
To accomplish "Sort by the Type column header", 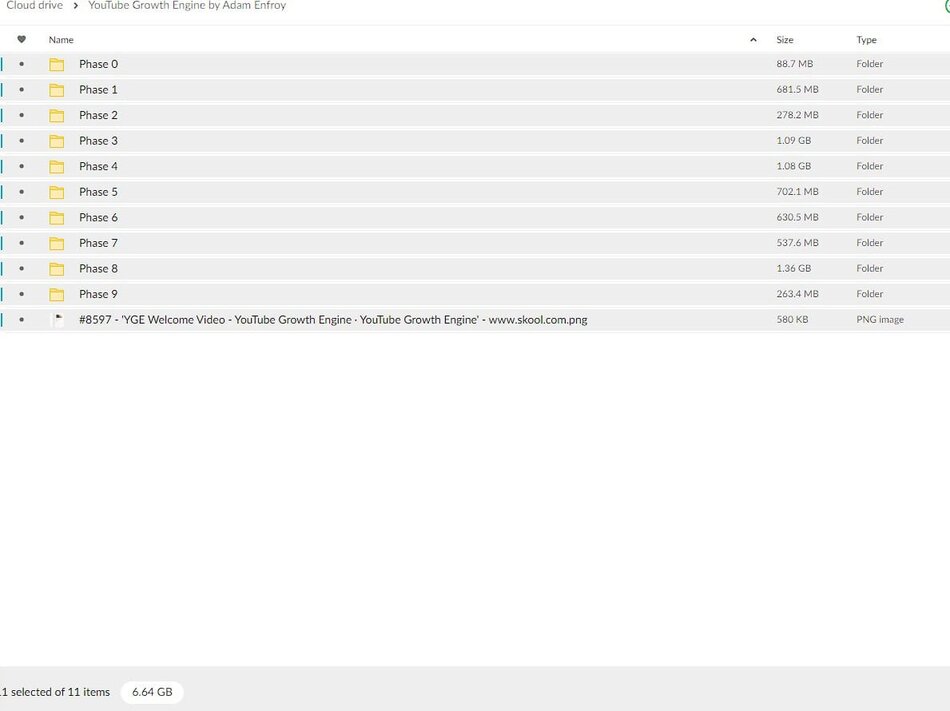I will pyautogui.click(x=866, y=40).
